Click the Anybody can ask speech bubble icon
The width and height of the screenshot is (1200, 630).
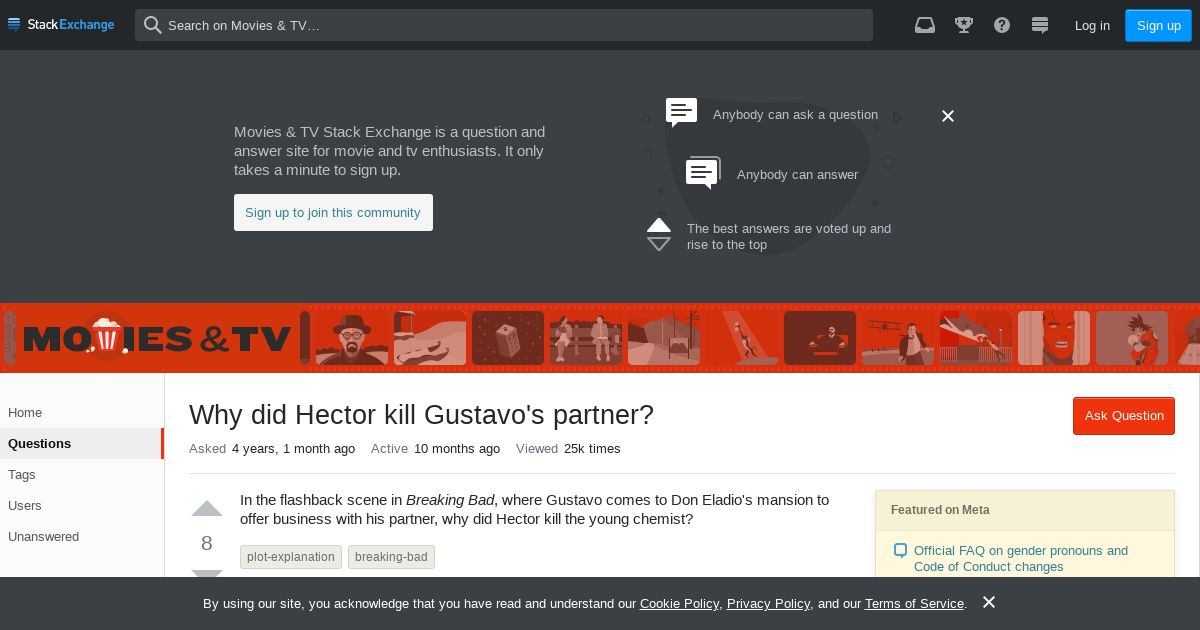pos(681,112)
